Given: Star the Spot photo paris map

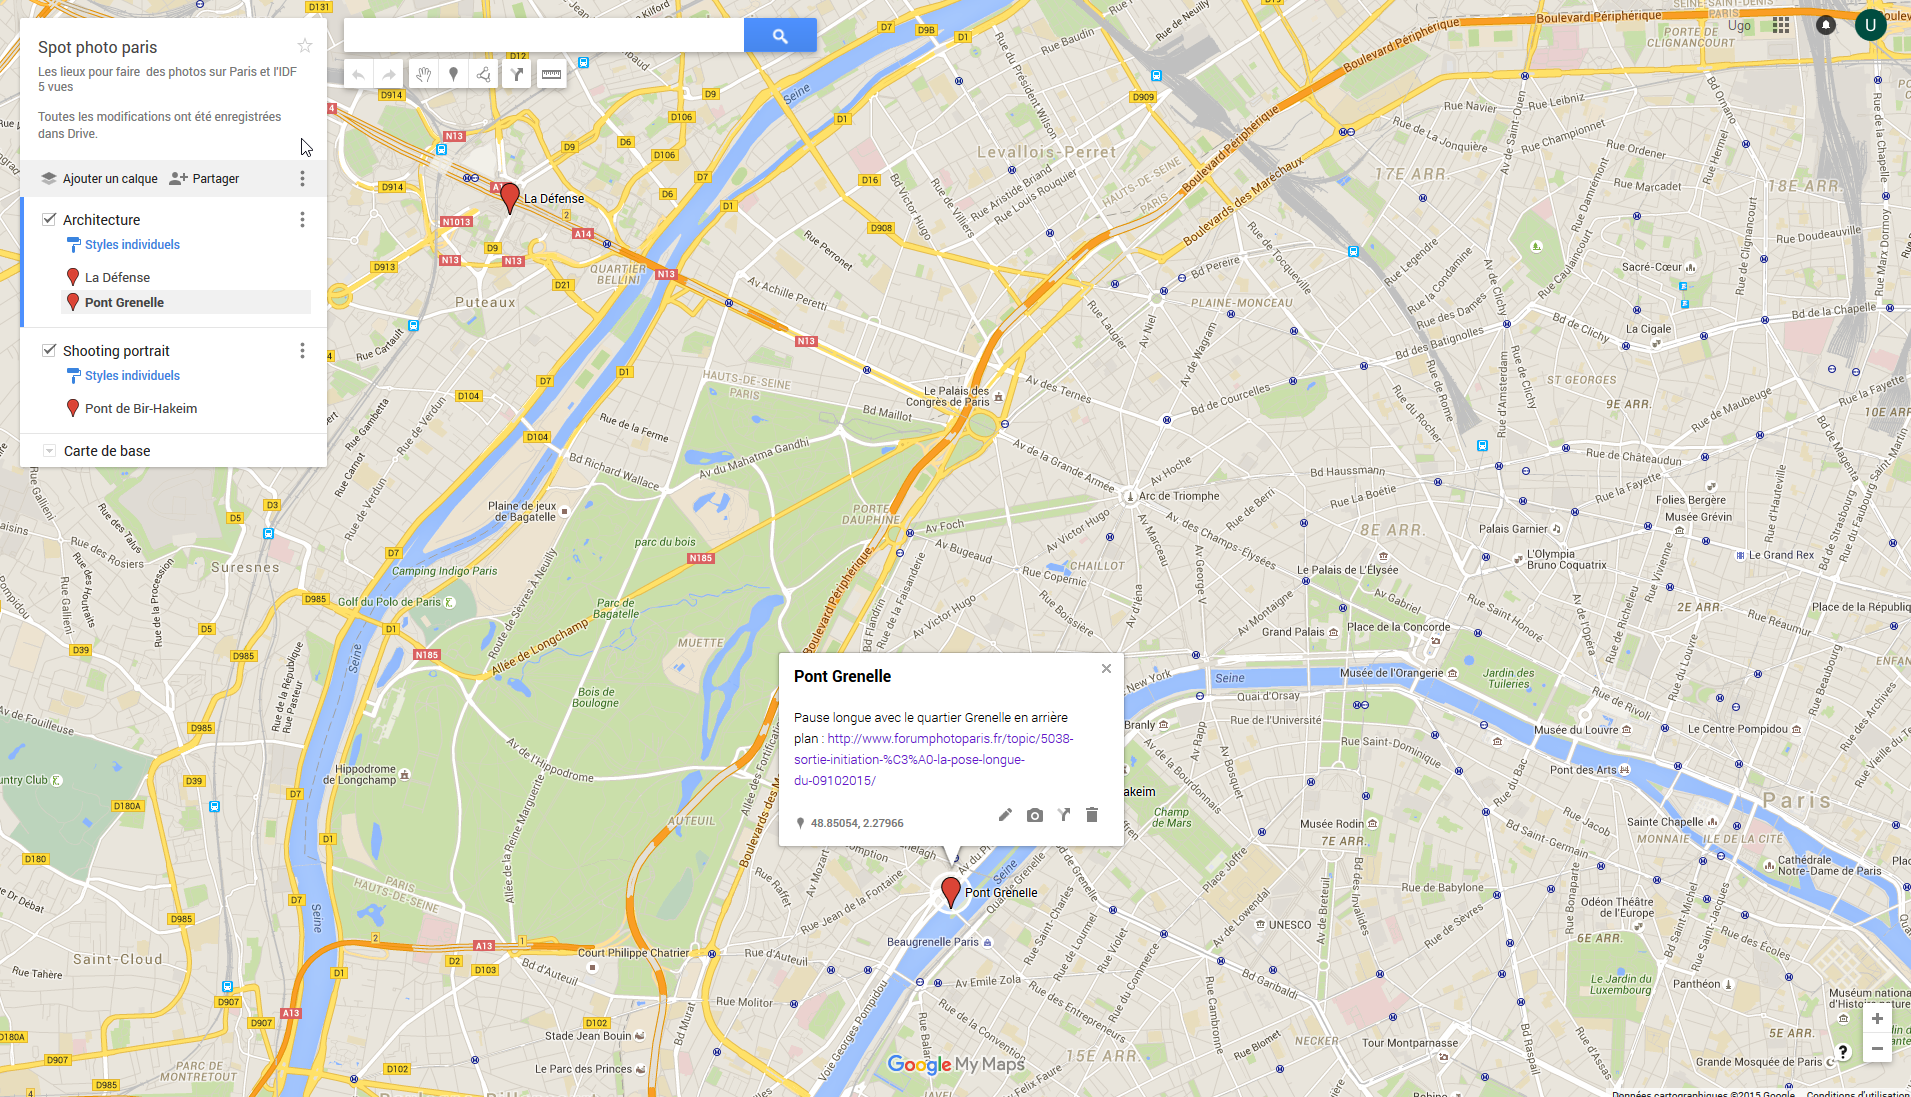Looking at the screenshot, I should tap(305, 46).
